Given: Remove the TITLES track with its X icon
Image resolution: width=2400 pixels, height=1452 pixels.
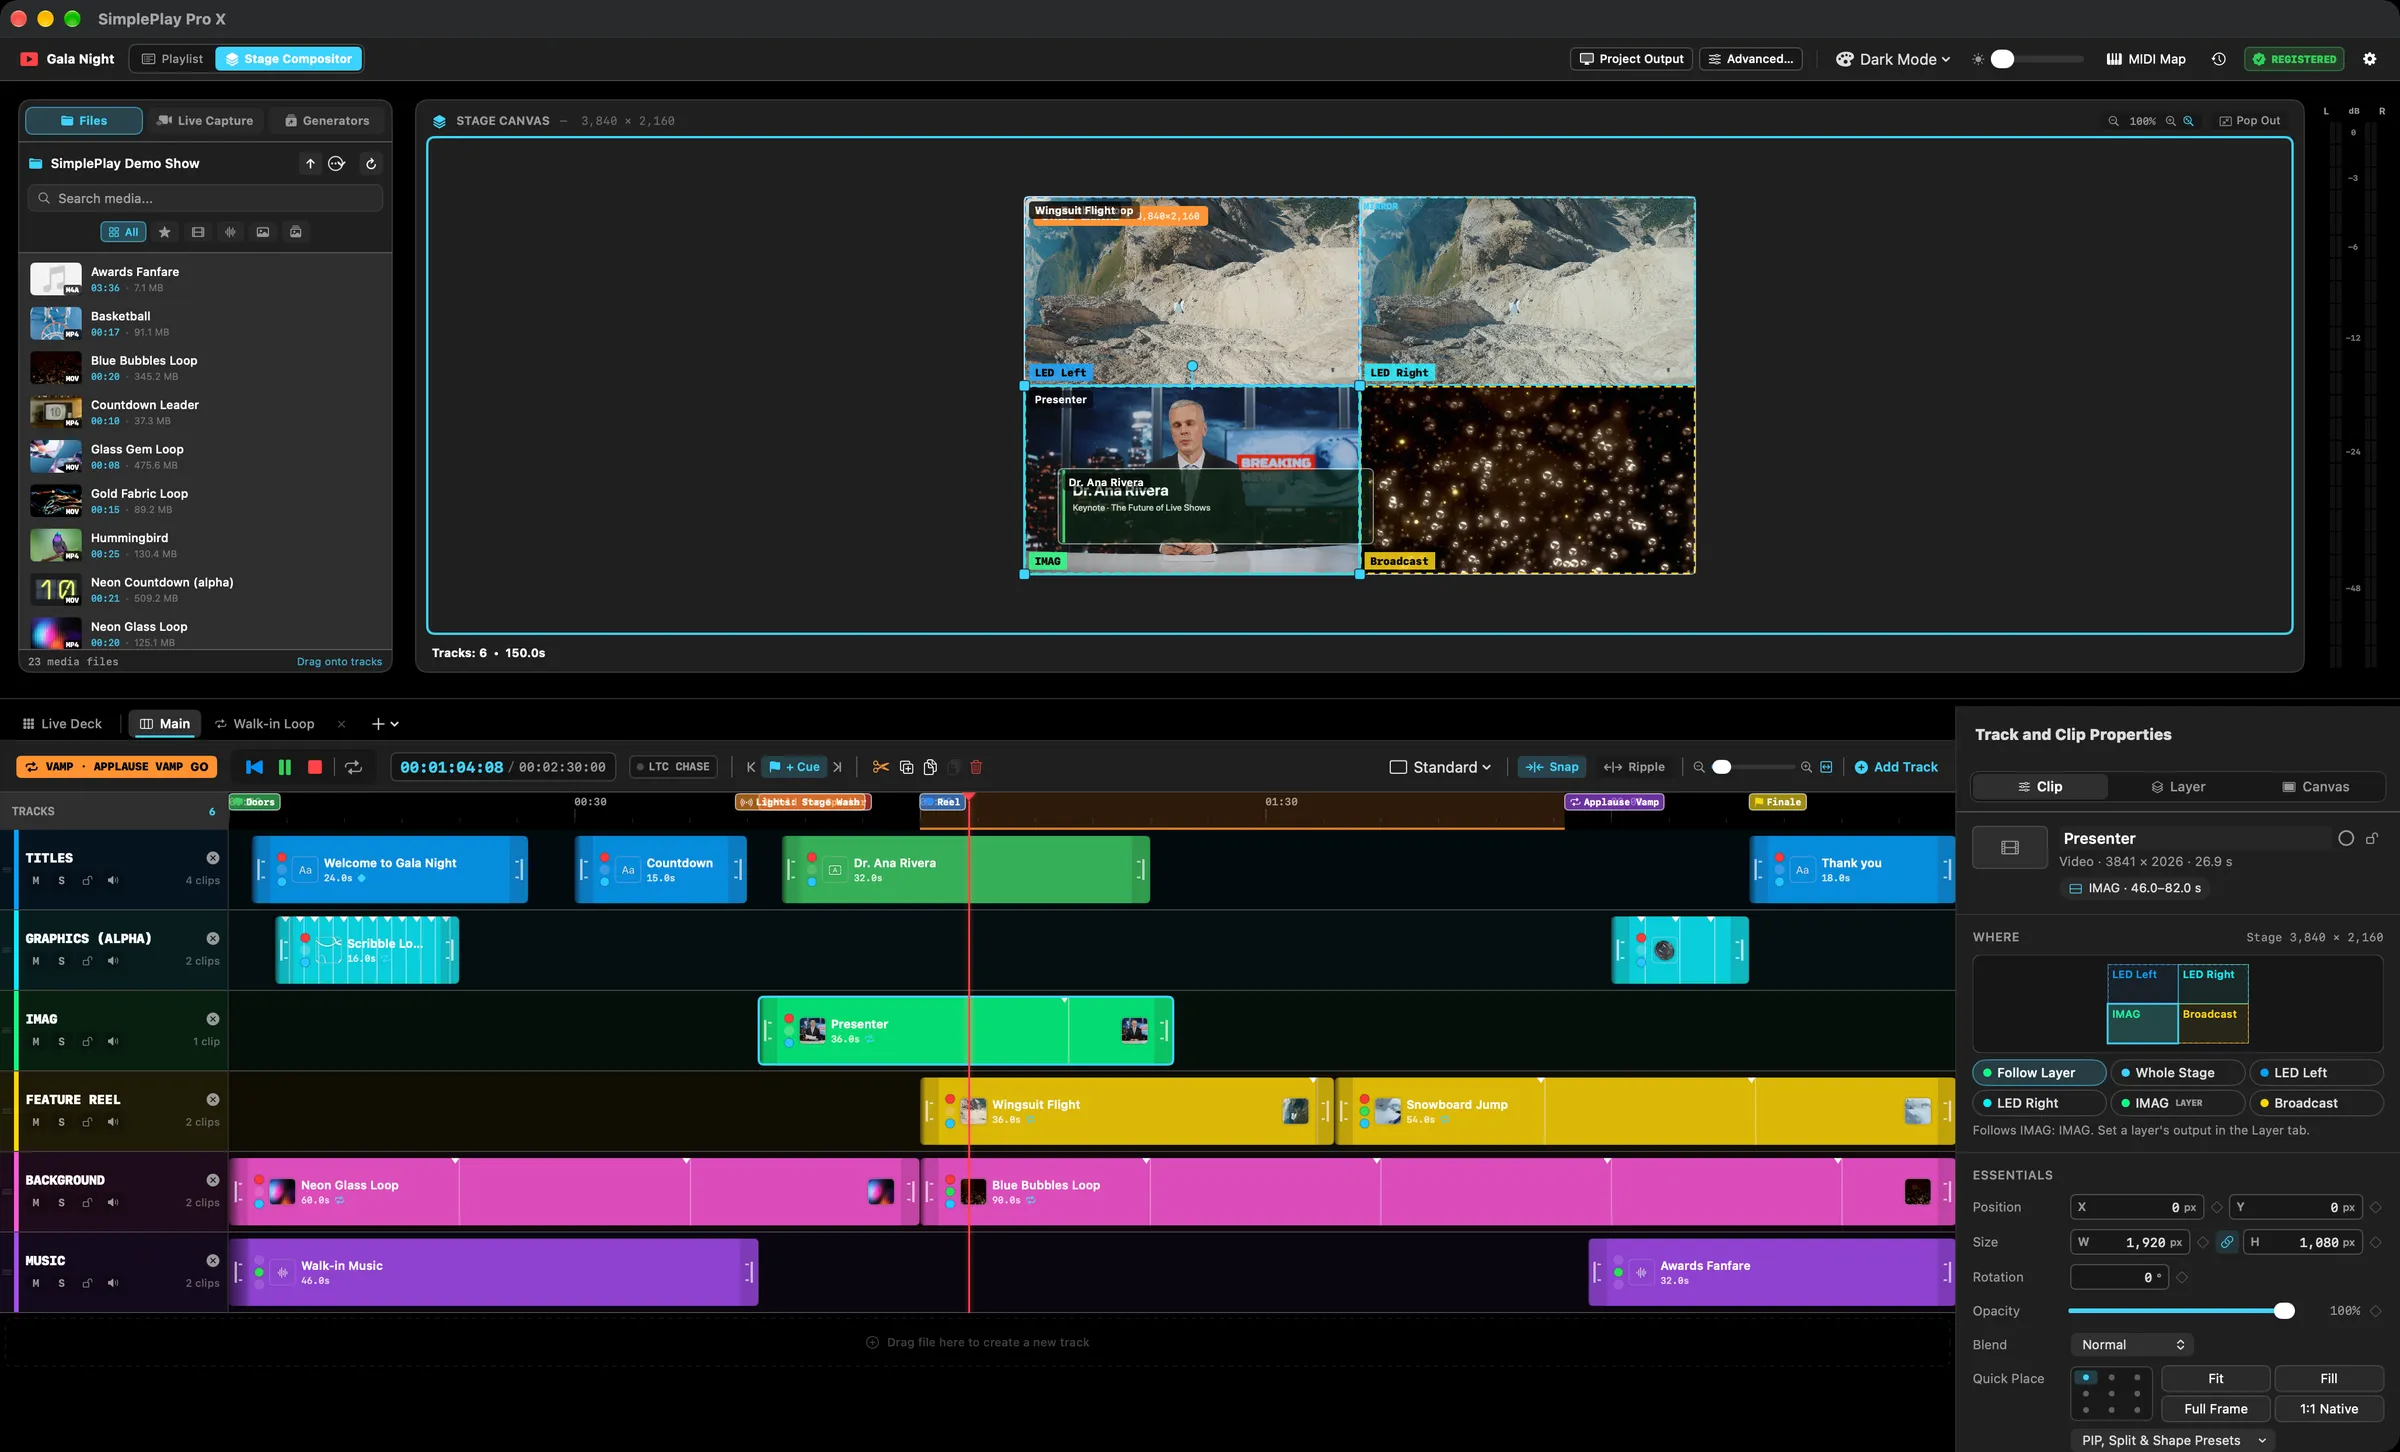Looking at the screenshot, I should click(213, 858).
